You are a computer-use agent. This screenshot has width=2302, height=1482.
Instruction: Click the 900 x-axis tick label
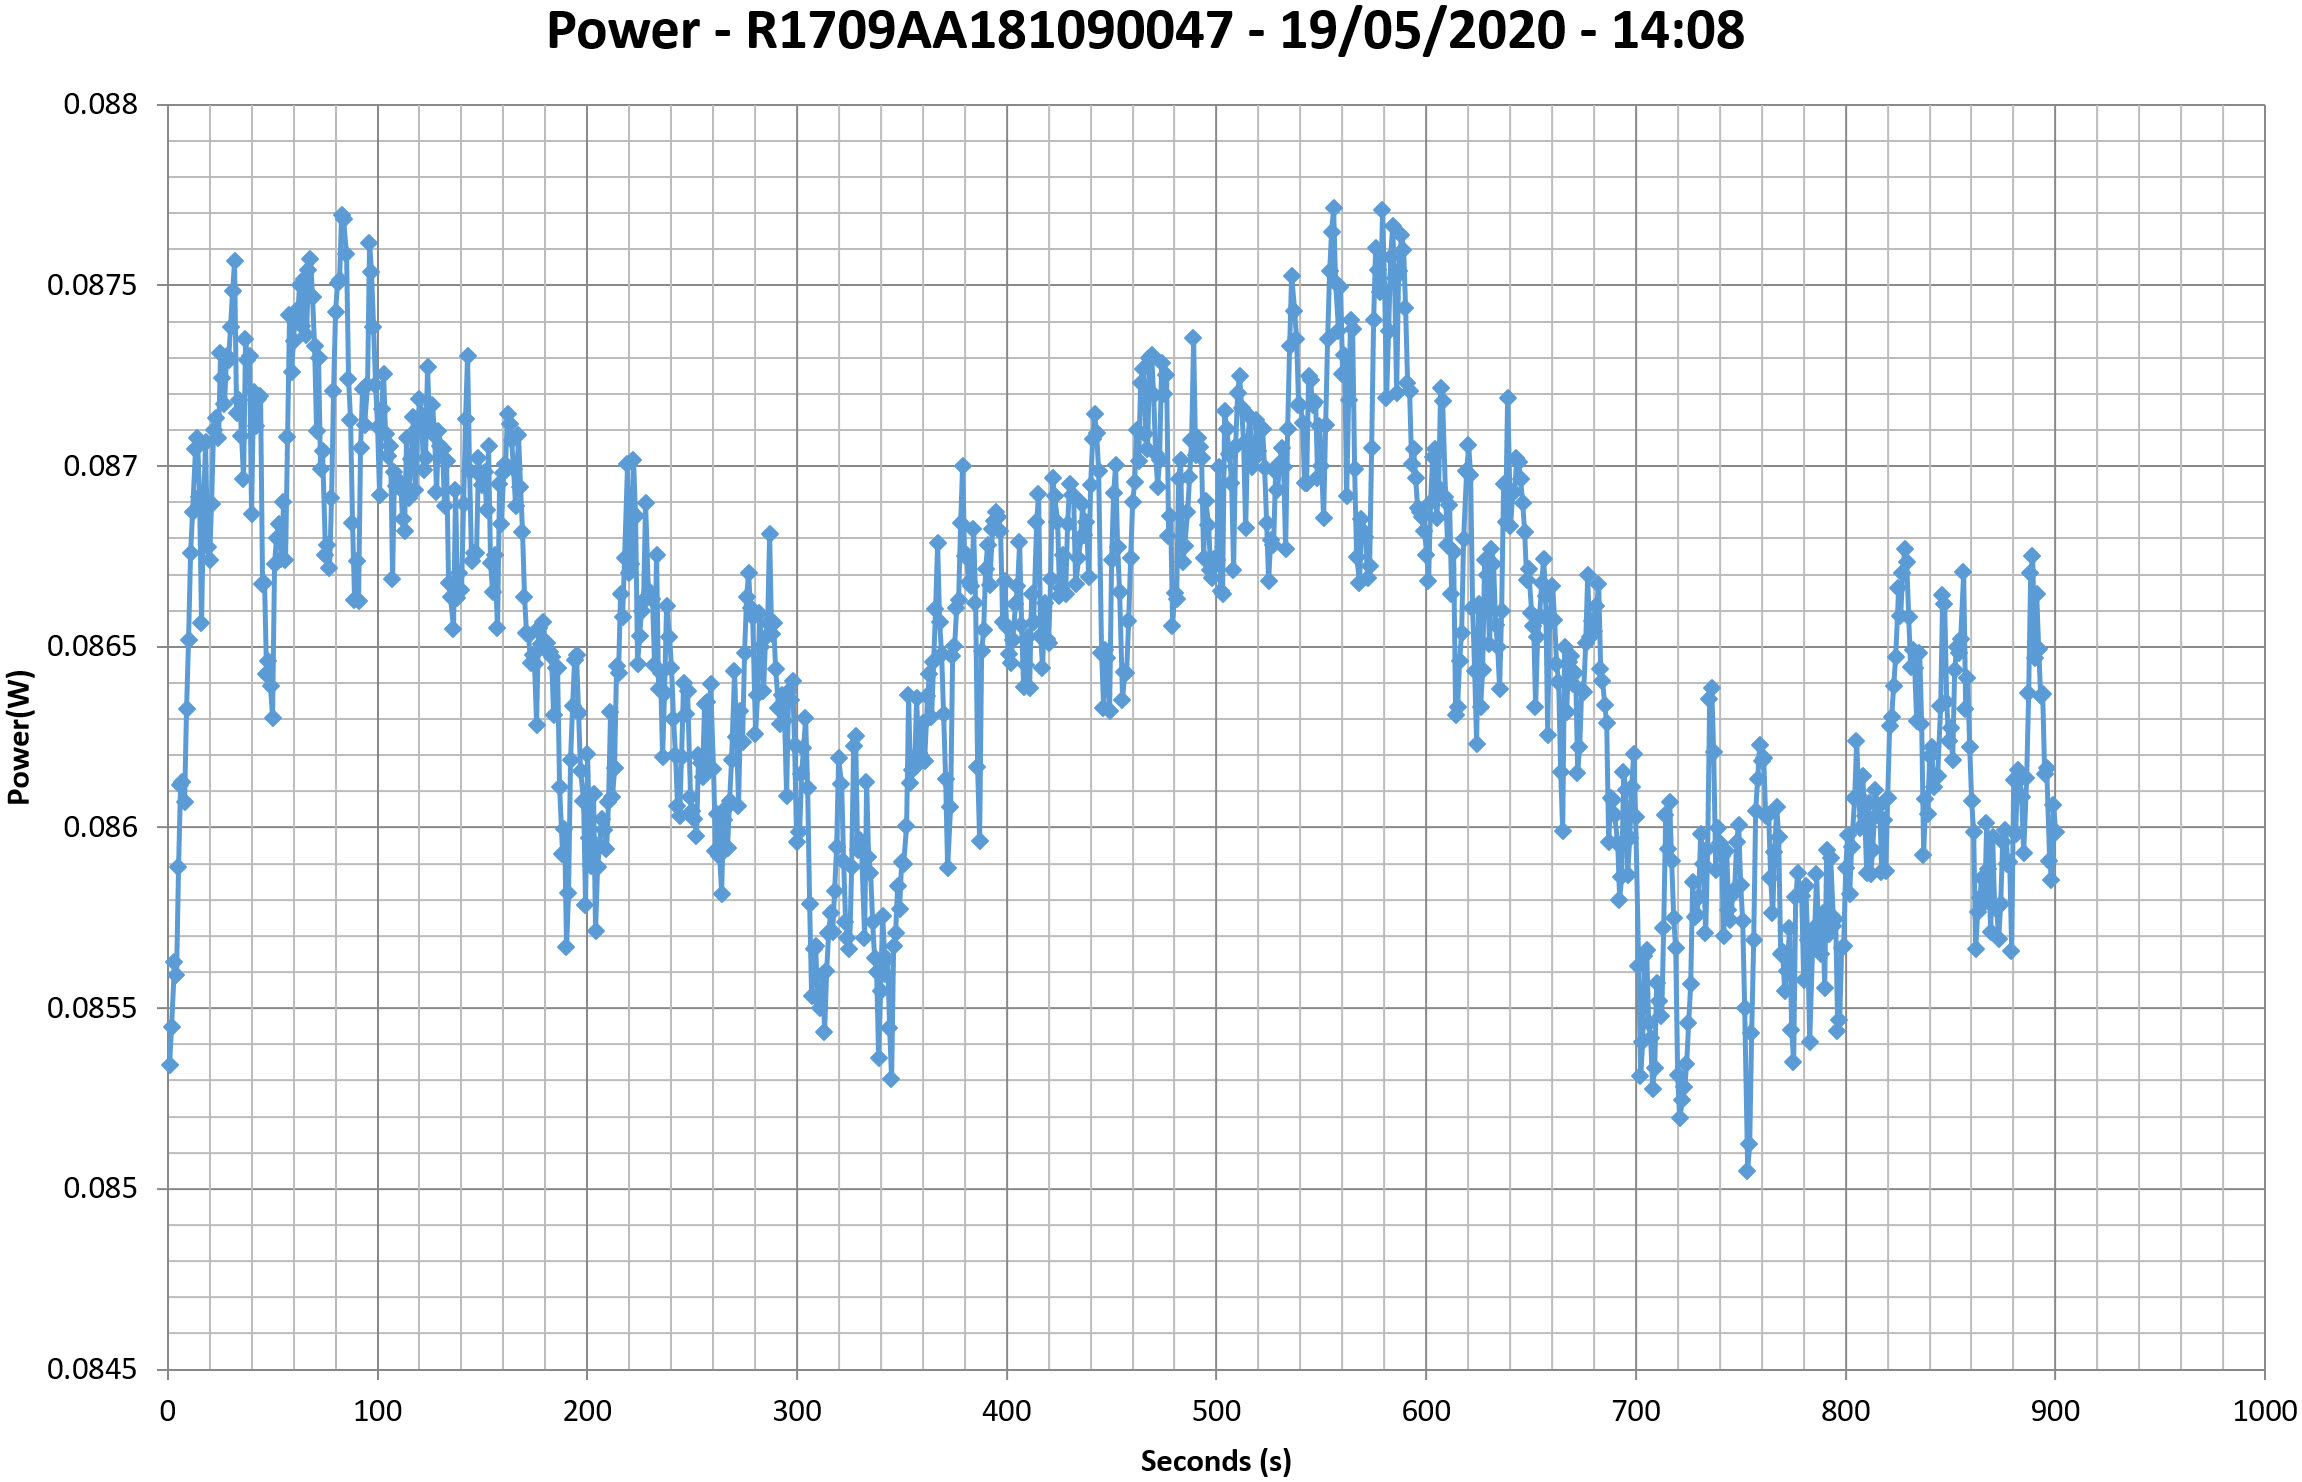pyautogui.click(x=2055, y=1411)
